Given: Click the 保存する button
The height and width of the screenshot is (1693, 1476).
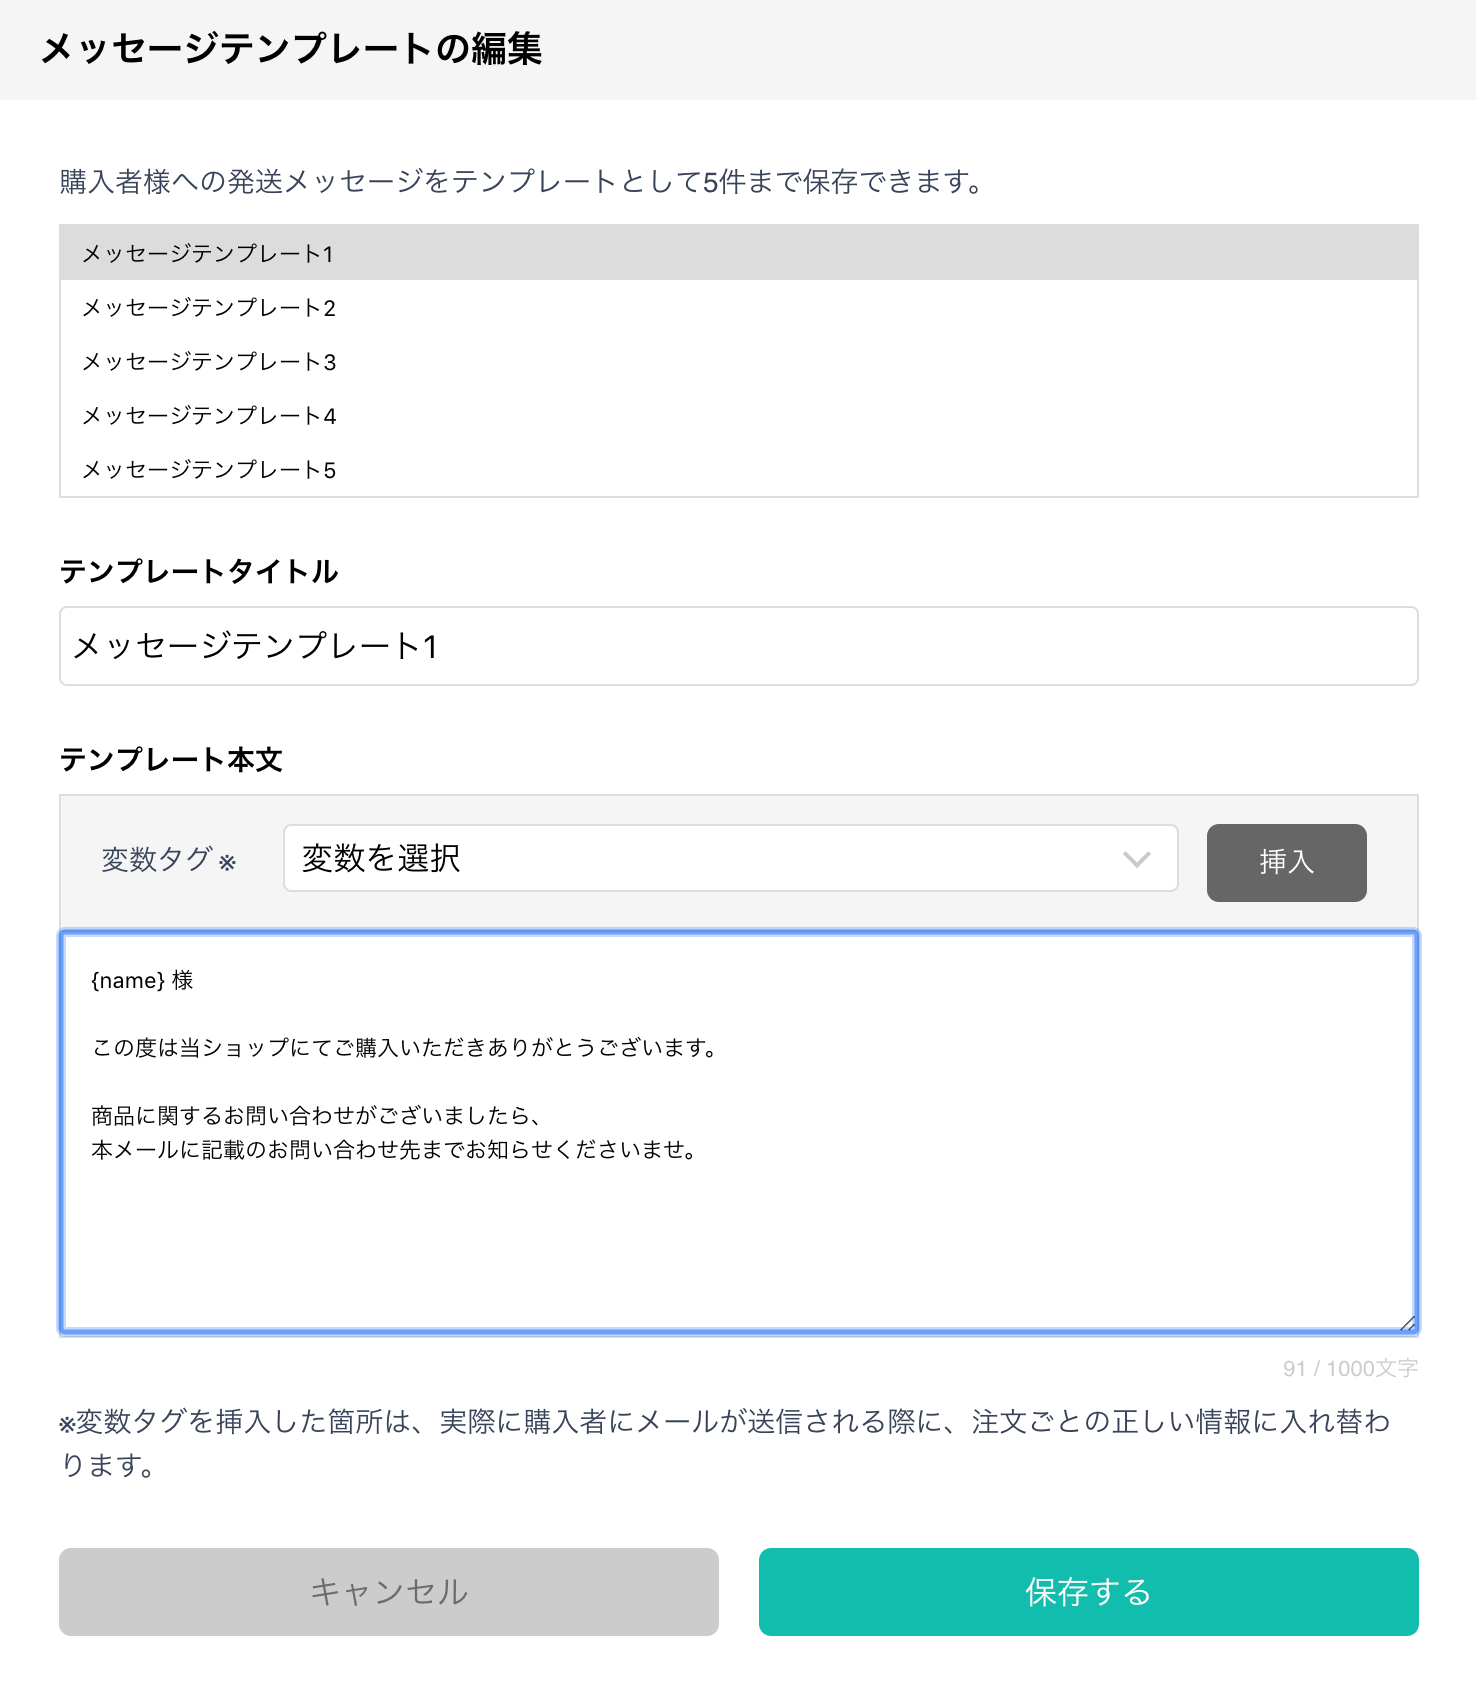Looking at the screenshot, I should 1088,1591.
